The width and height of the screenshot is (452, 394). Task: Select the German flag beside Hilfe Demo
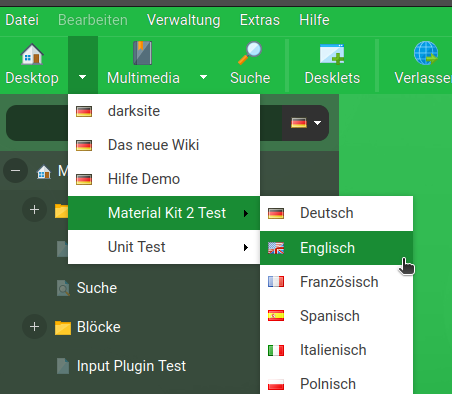(84, 179)
